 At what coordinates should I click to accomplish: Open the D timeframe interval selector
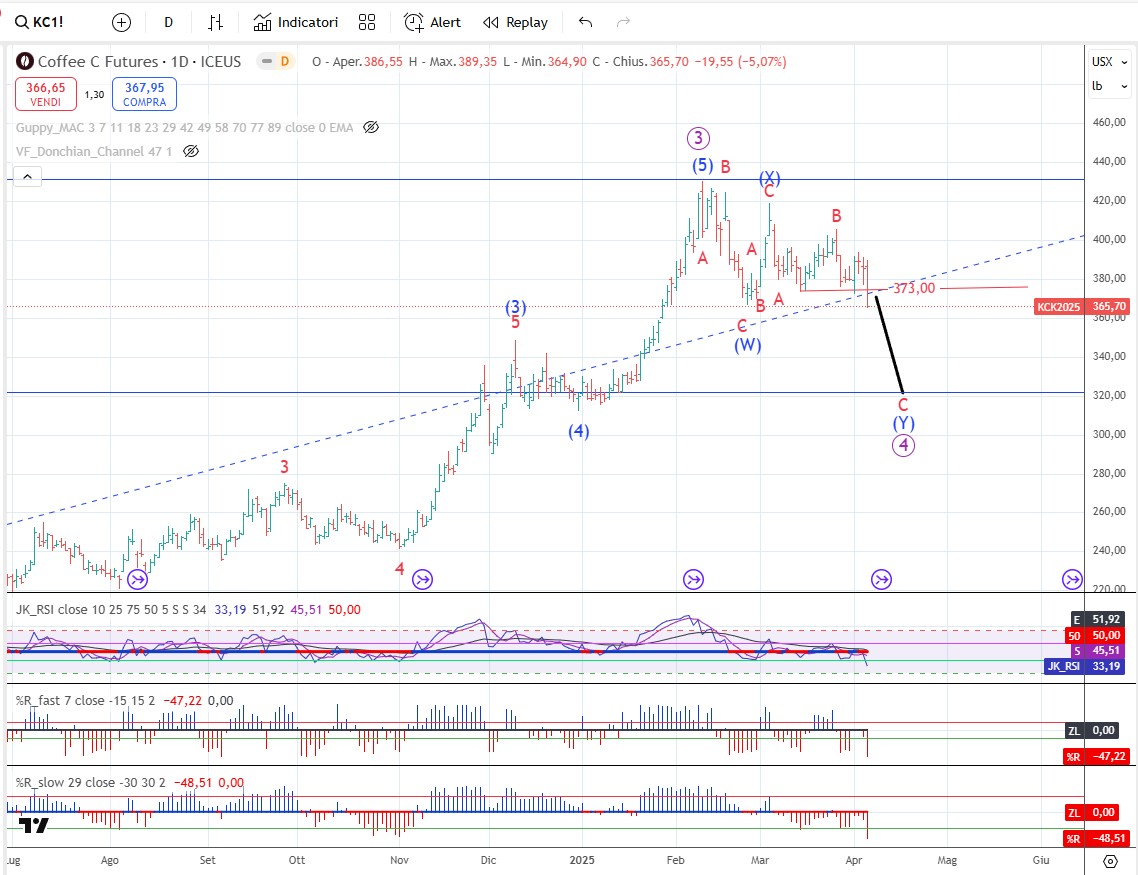coord(168,22)
